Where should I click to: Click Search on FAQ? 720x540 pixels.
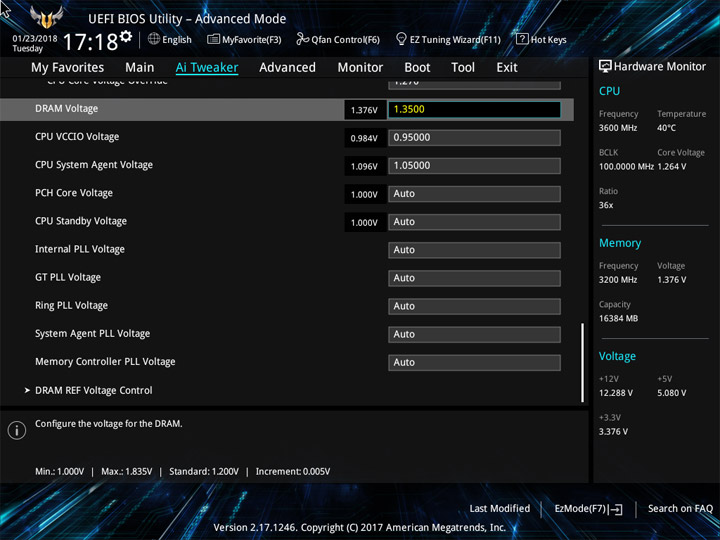[x=680, y=509]
